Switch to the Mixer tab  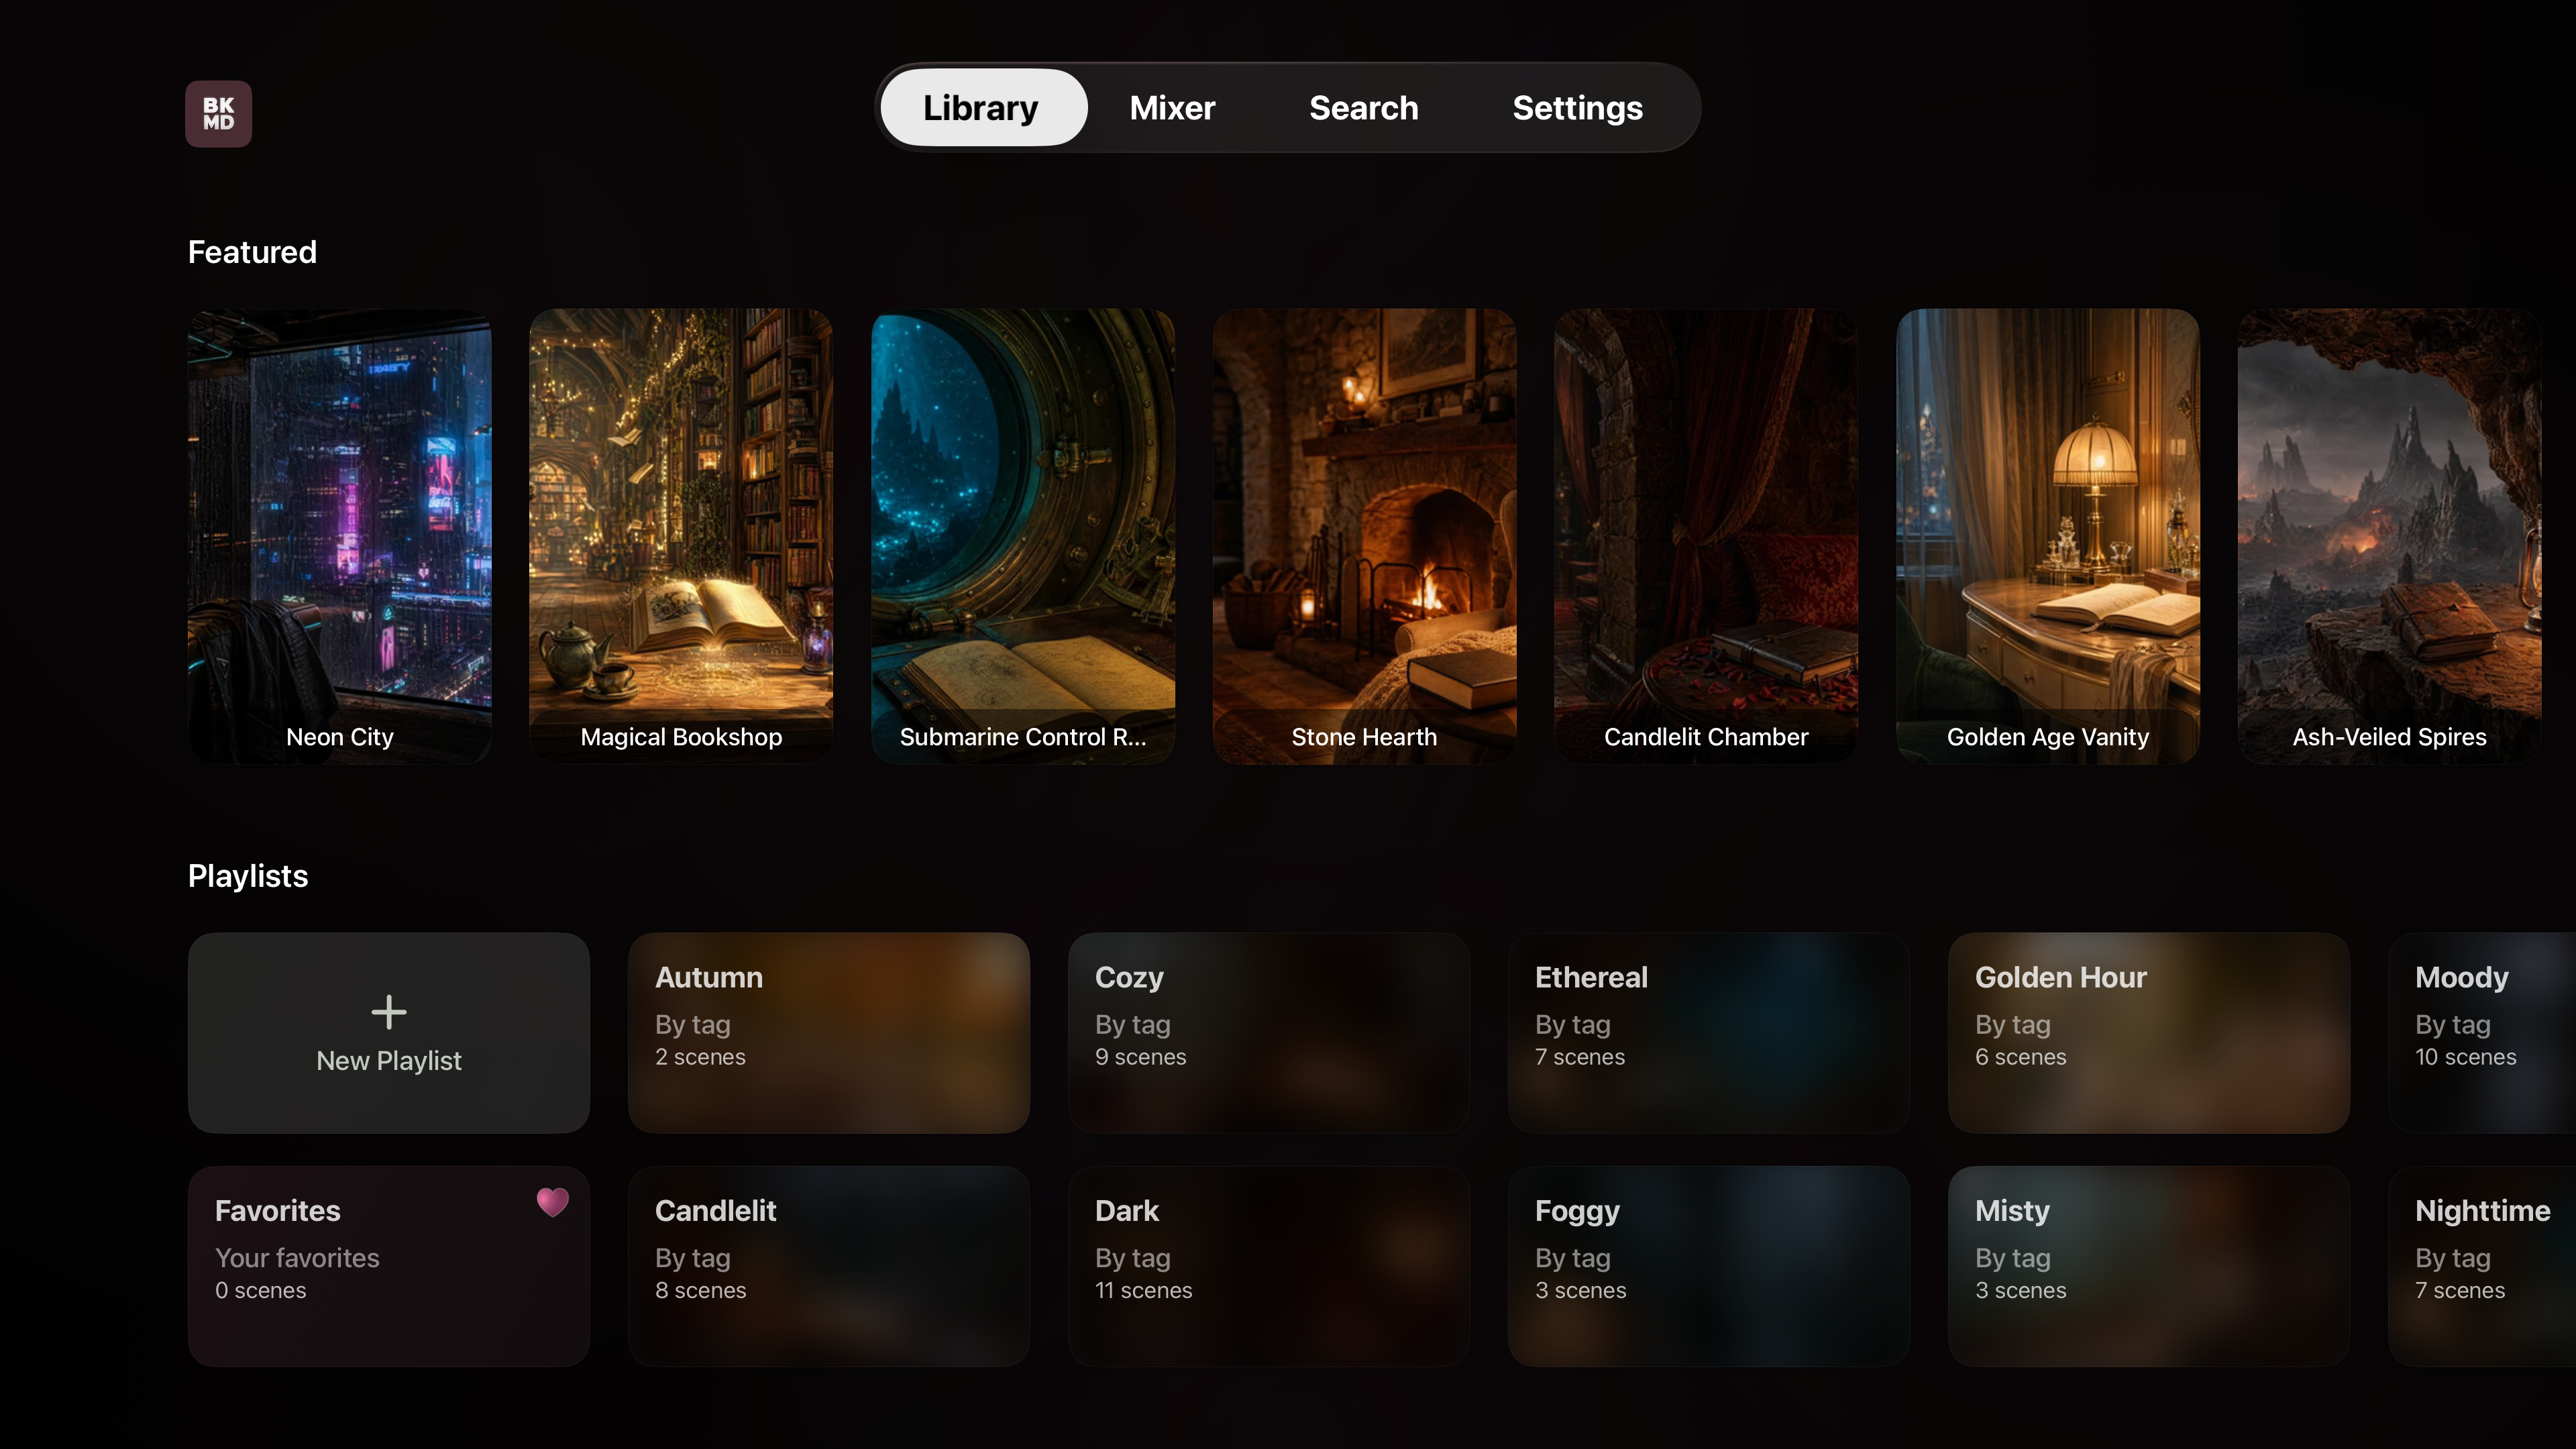(x=1172, y=108)
